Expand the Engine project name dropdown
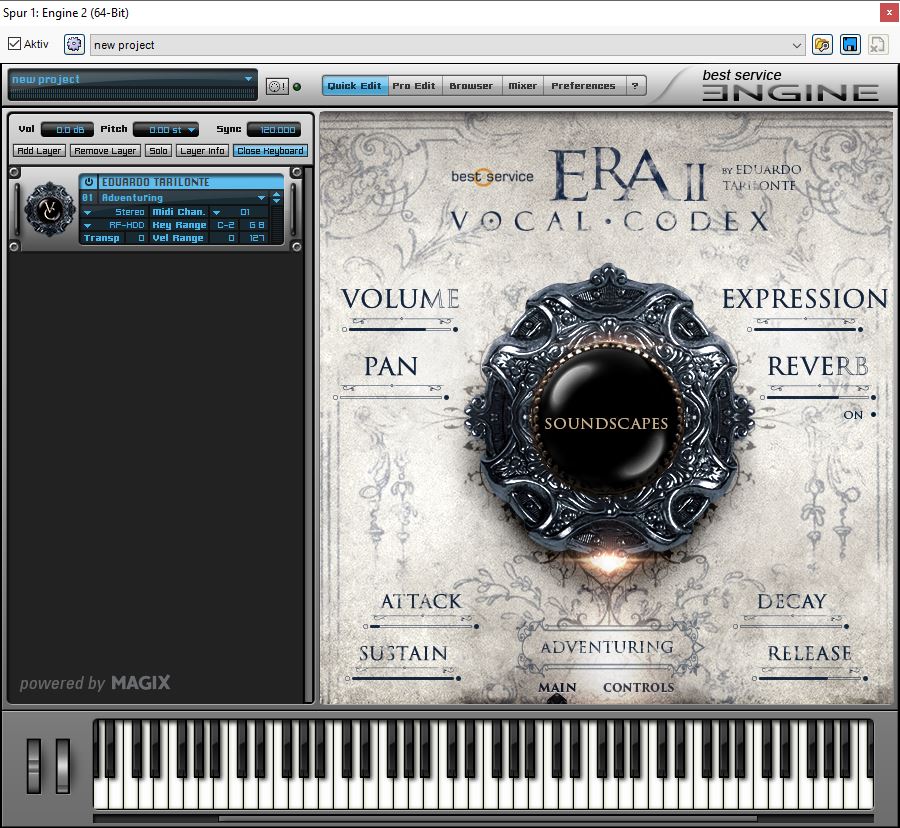 pyautogui.click(x=248, y=79)
